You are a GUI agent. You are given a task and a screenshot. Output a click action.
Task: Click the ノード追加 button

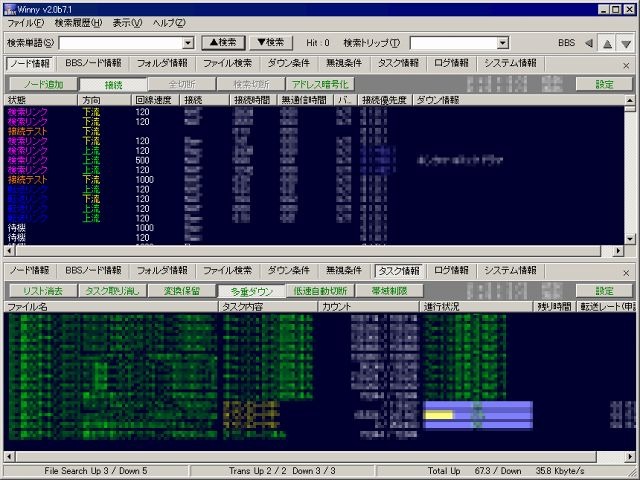tap(43, 84)
